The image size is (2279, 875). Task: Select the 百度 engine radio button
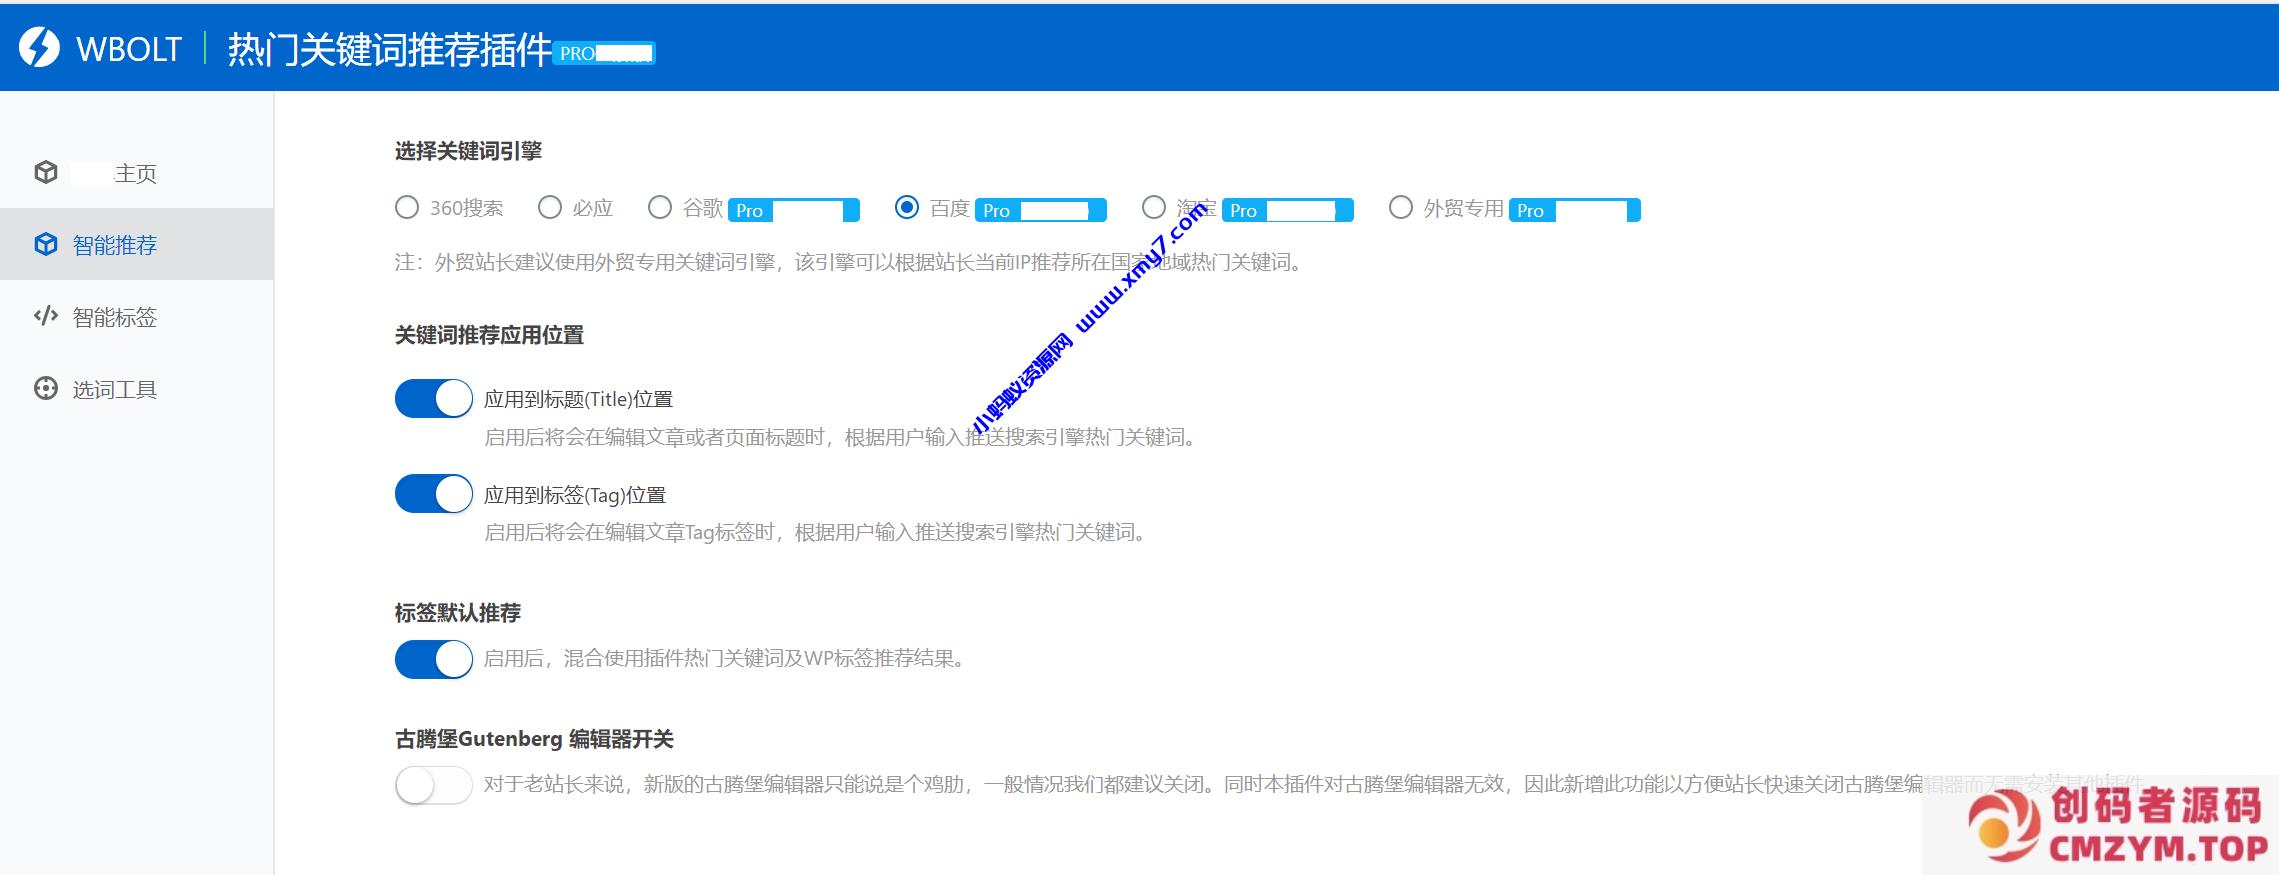[907, 208]
